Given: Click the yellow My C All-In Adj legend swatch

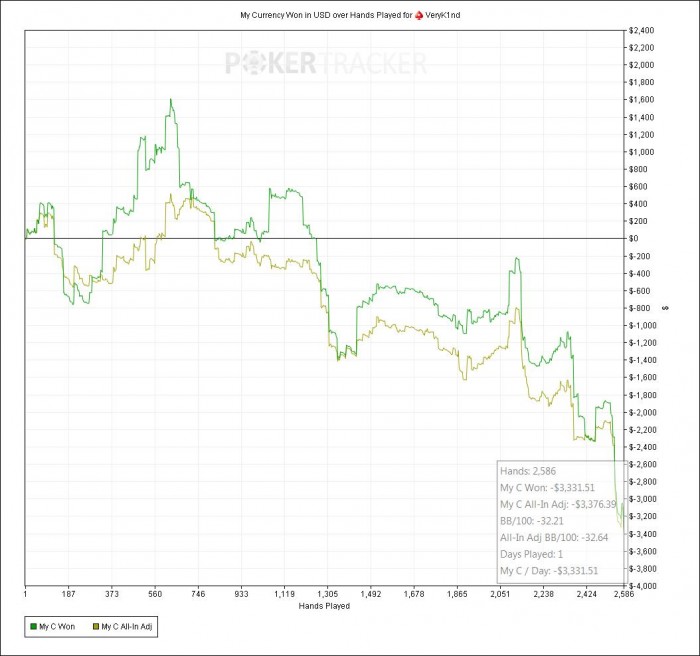Looking at the screenshot, I should click(96, 627).
